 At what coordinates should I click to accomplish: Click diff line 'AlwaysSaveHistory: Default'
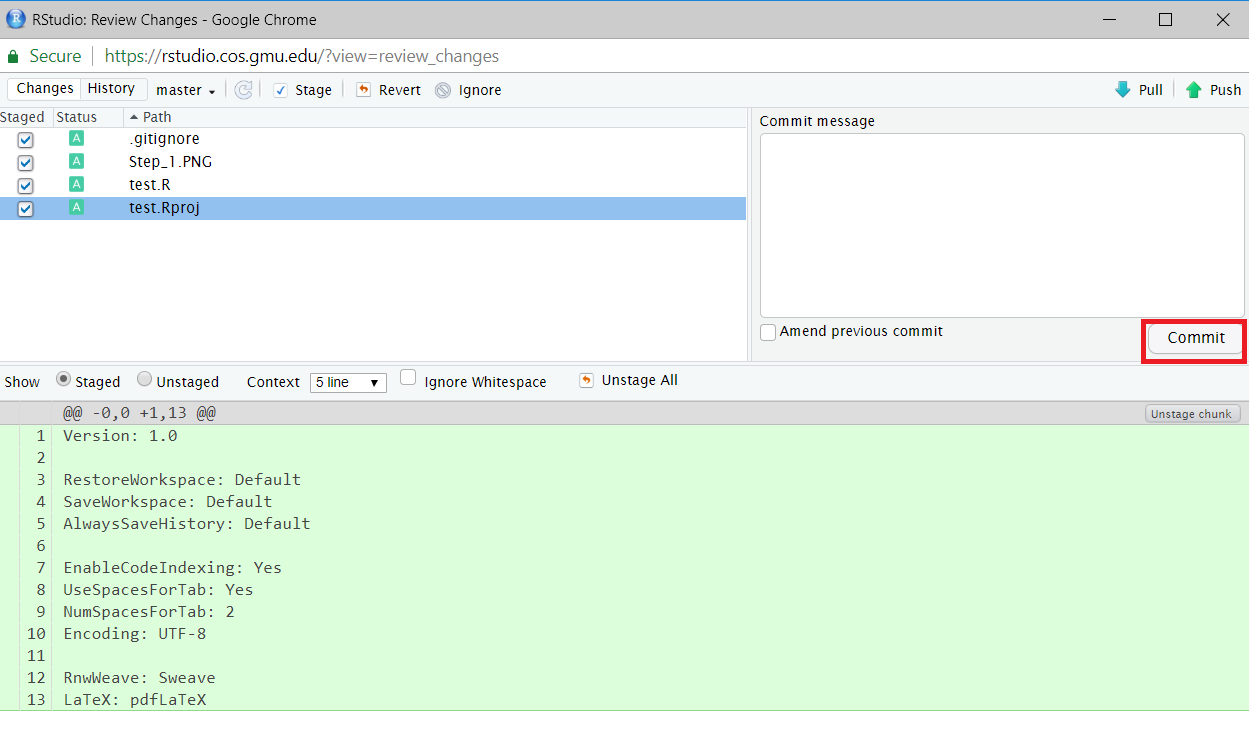click(x=187, y=524)
